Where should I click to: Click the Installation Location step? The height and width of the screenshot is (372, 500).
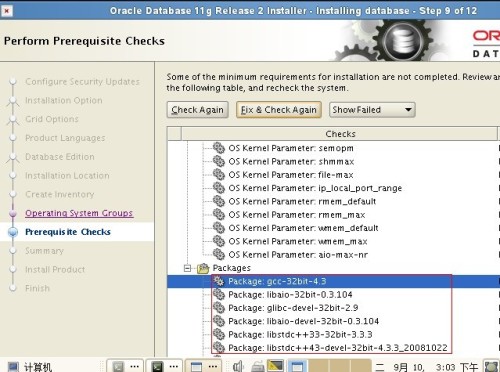click(67, 176)
